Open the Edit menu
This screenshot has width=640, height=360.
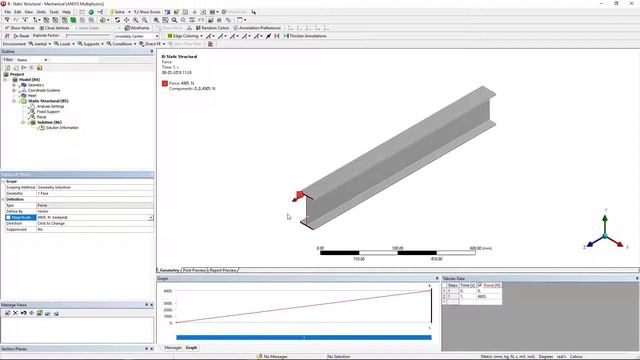pyautogui.click(x=18, y=12)
